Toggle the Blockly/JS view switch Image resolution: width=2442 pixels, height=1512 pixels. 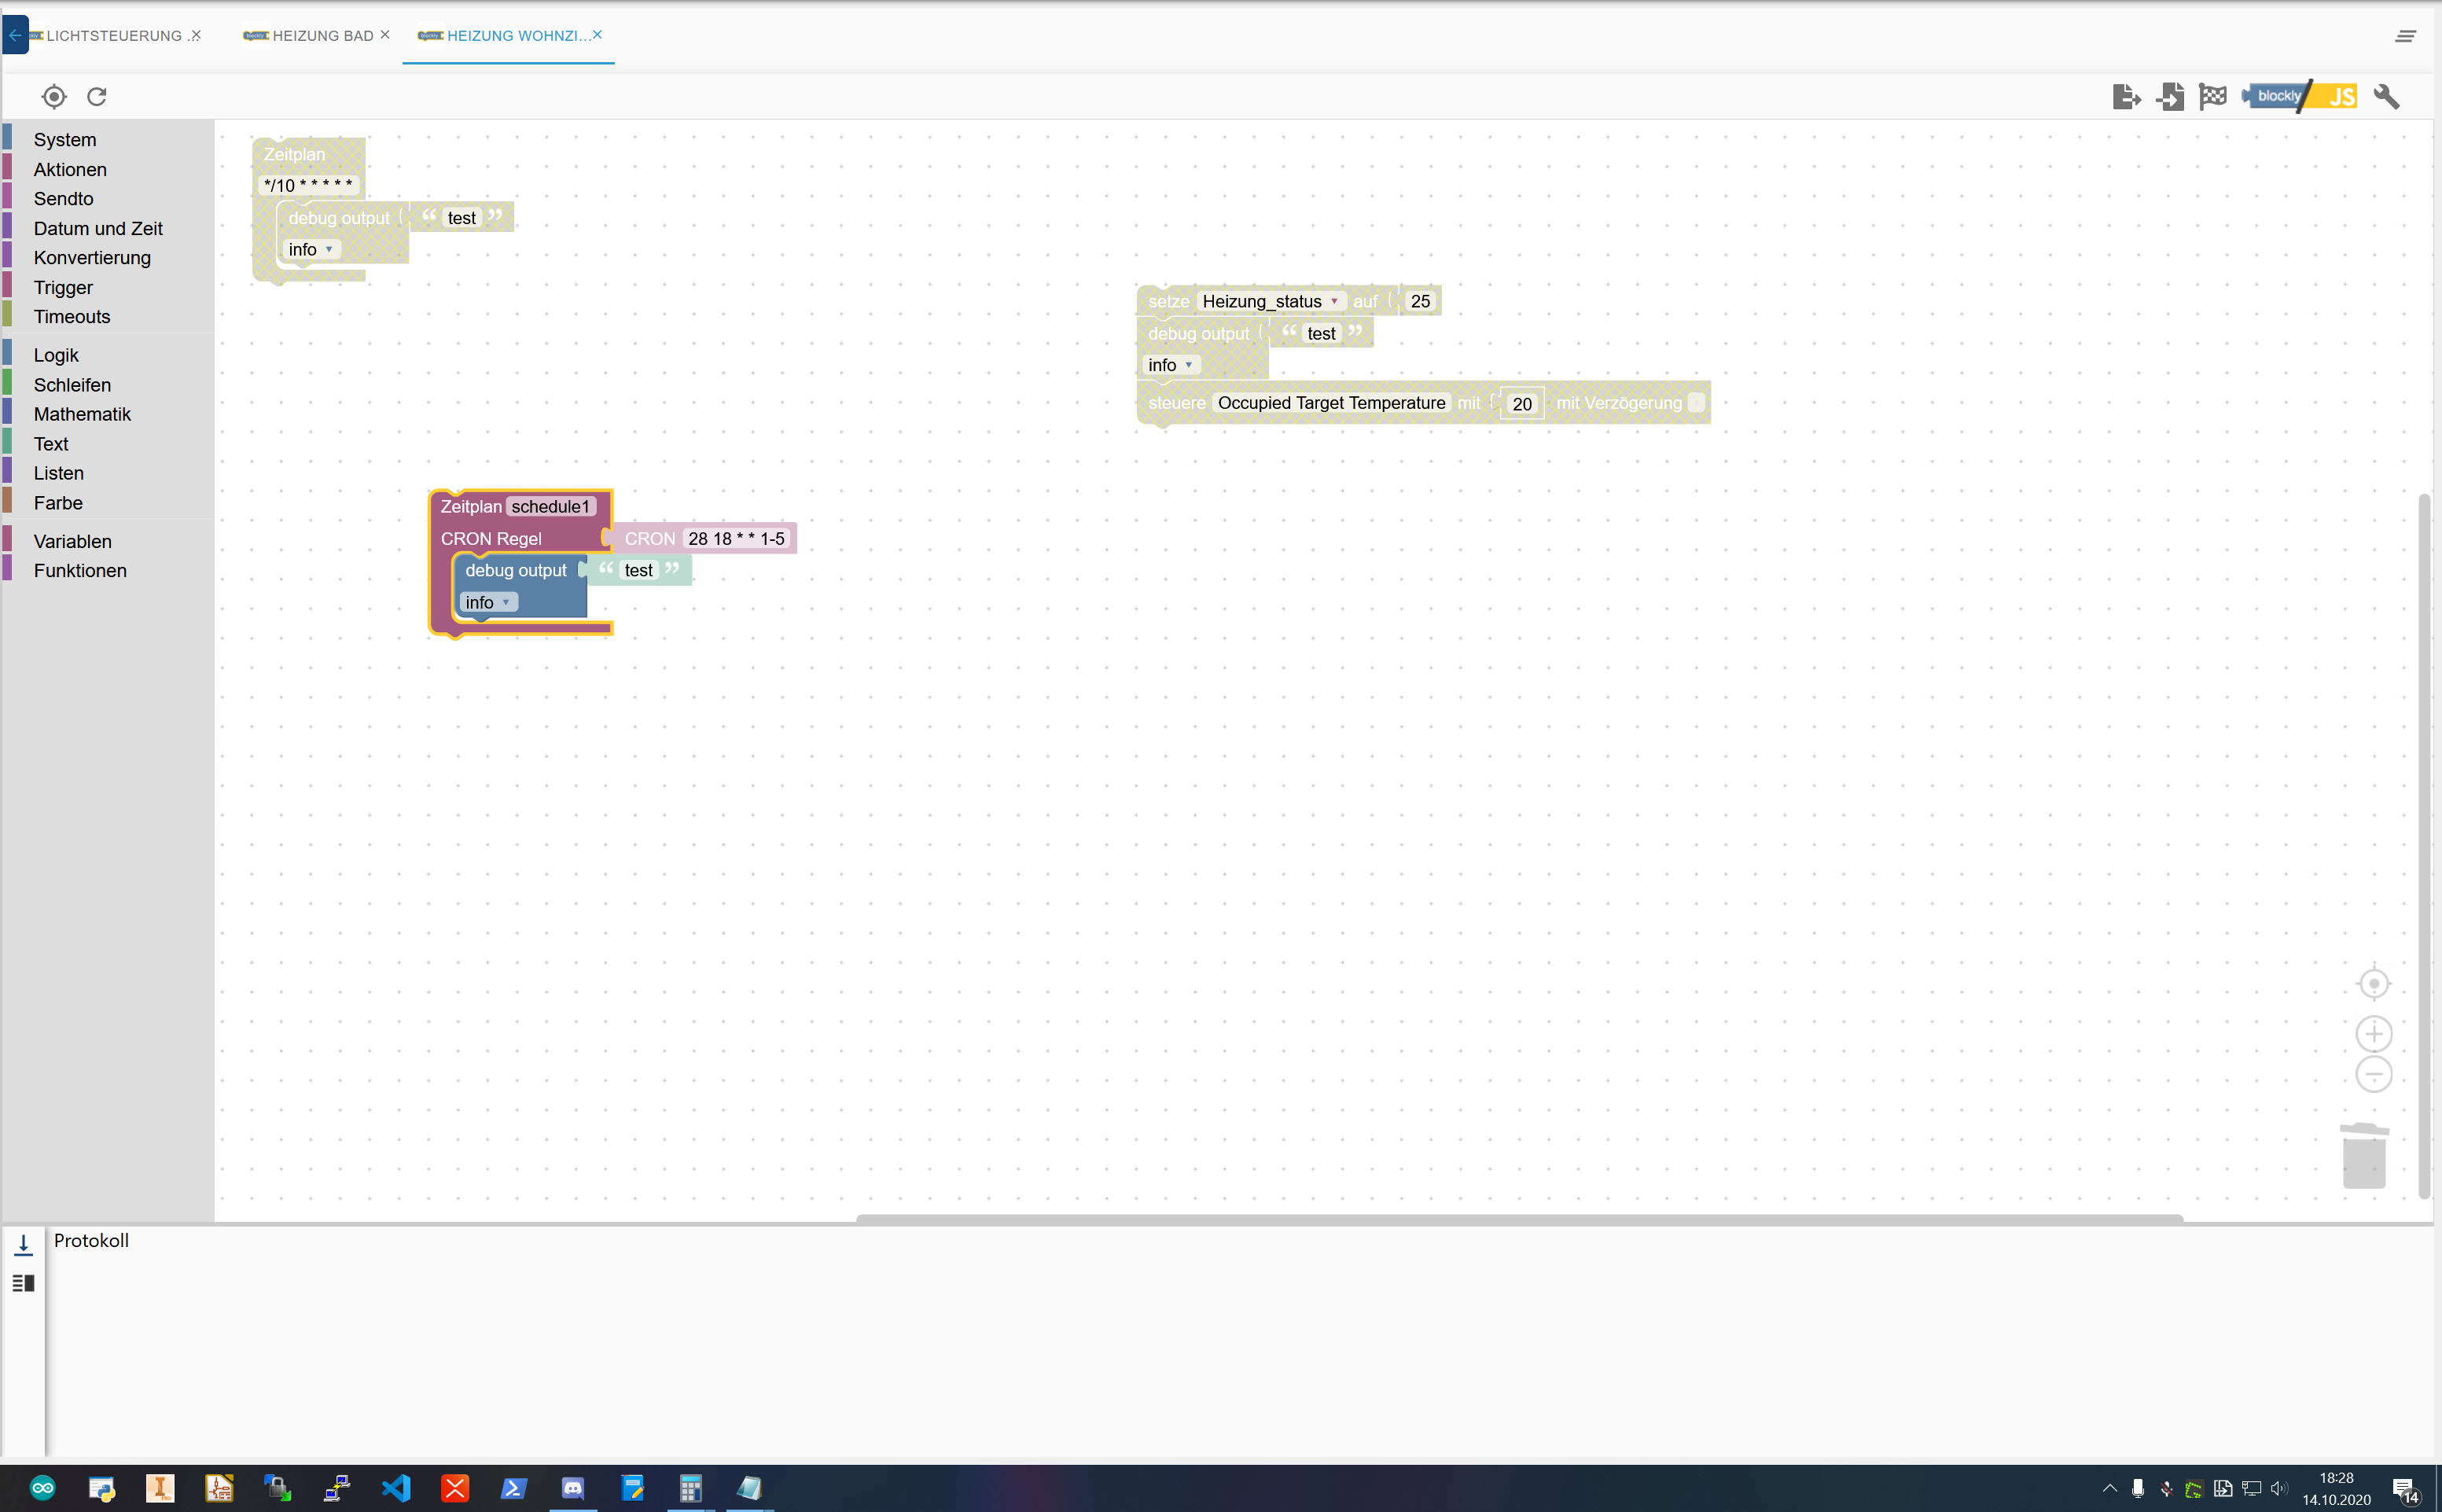coord(2300,96)
